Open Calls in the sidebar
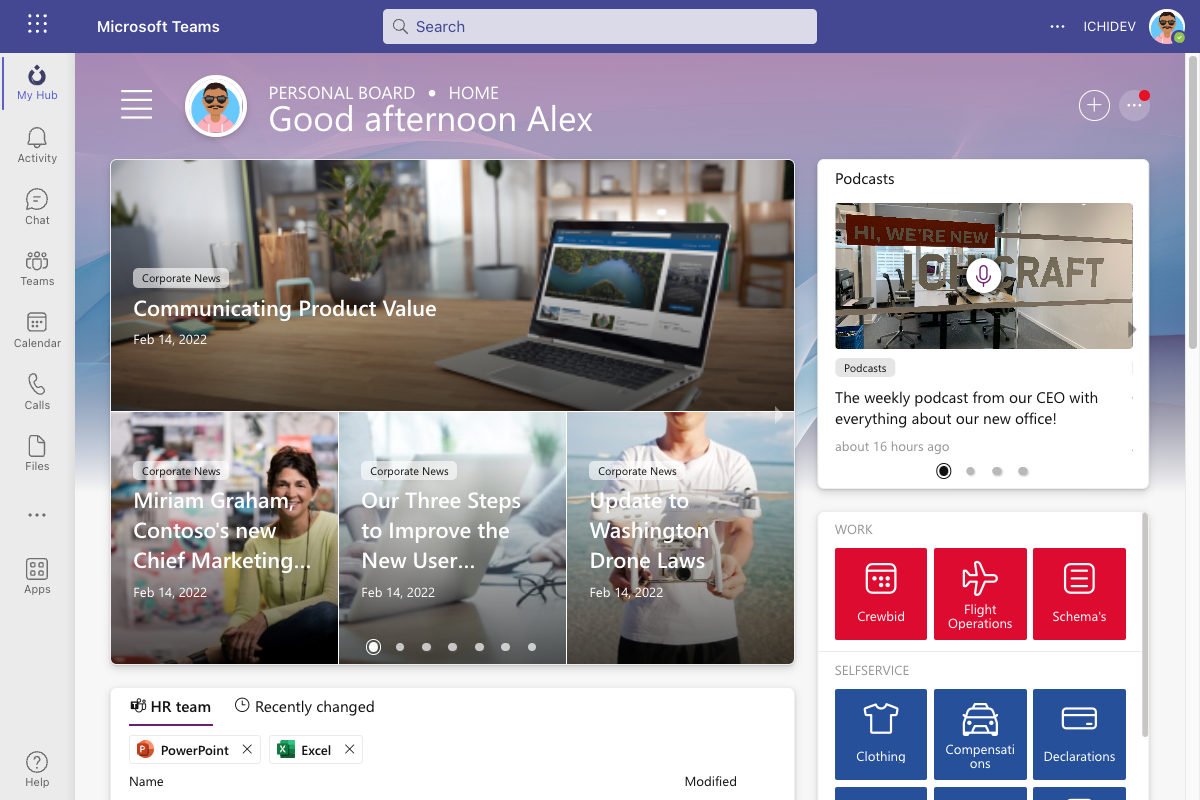This screenshot has width=1200, height=800. 37,392
